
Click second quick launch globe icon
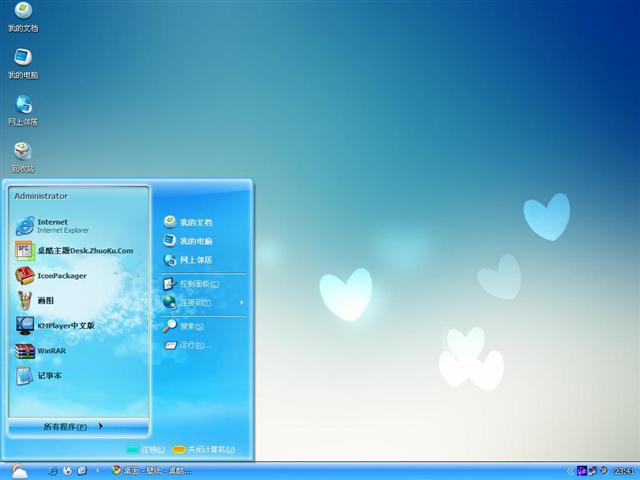click(67, 471)
